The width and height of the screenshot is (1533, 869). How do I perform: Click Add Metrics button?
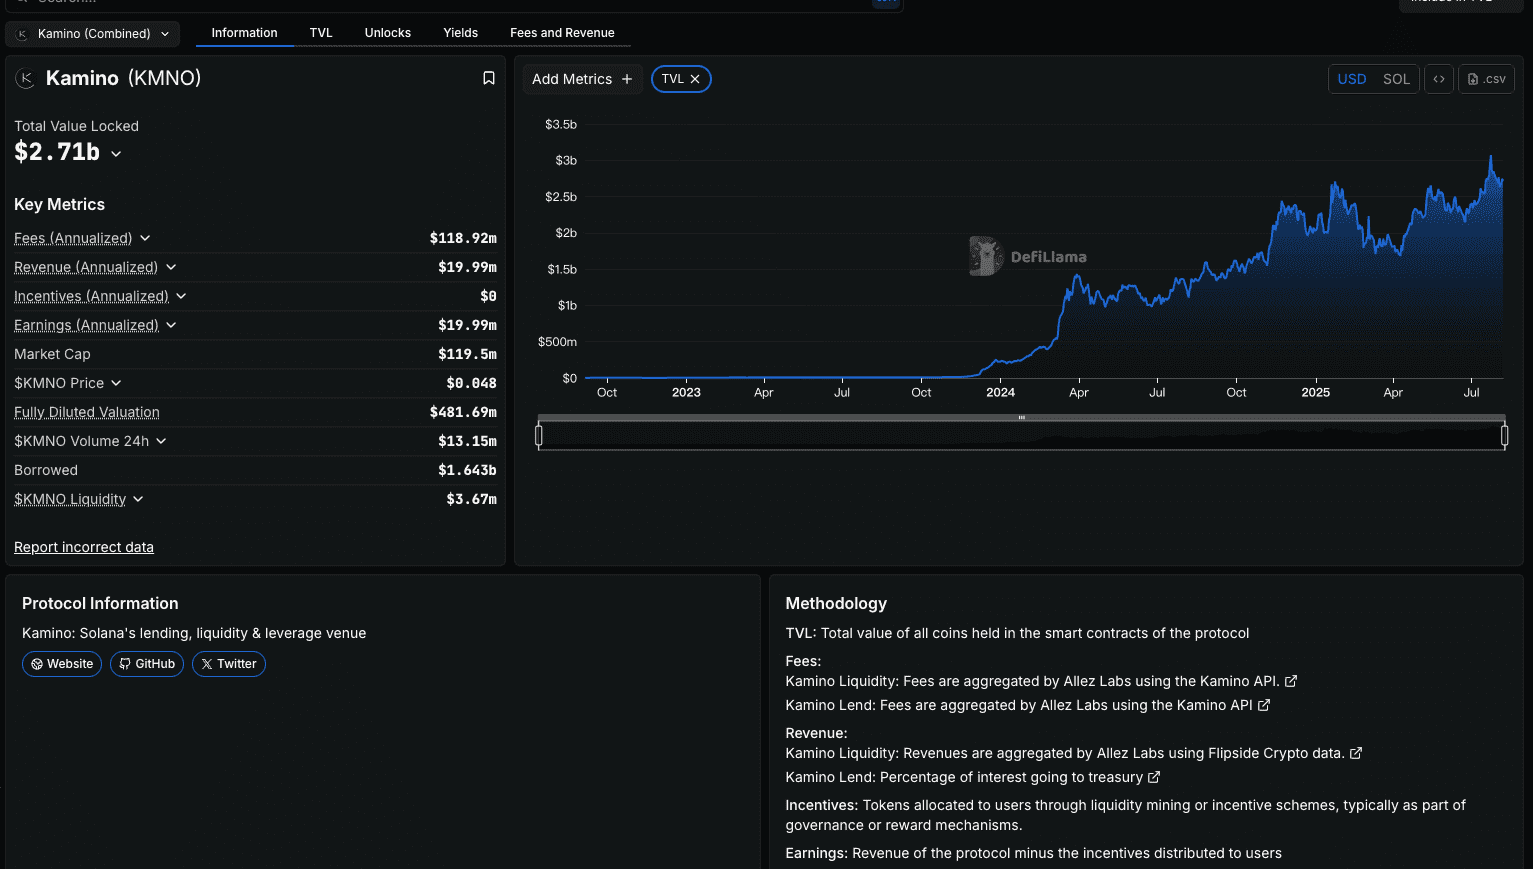tap(582, 79)
